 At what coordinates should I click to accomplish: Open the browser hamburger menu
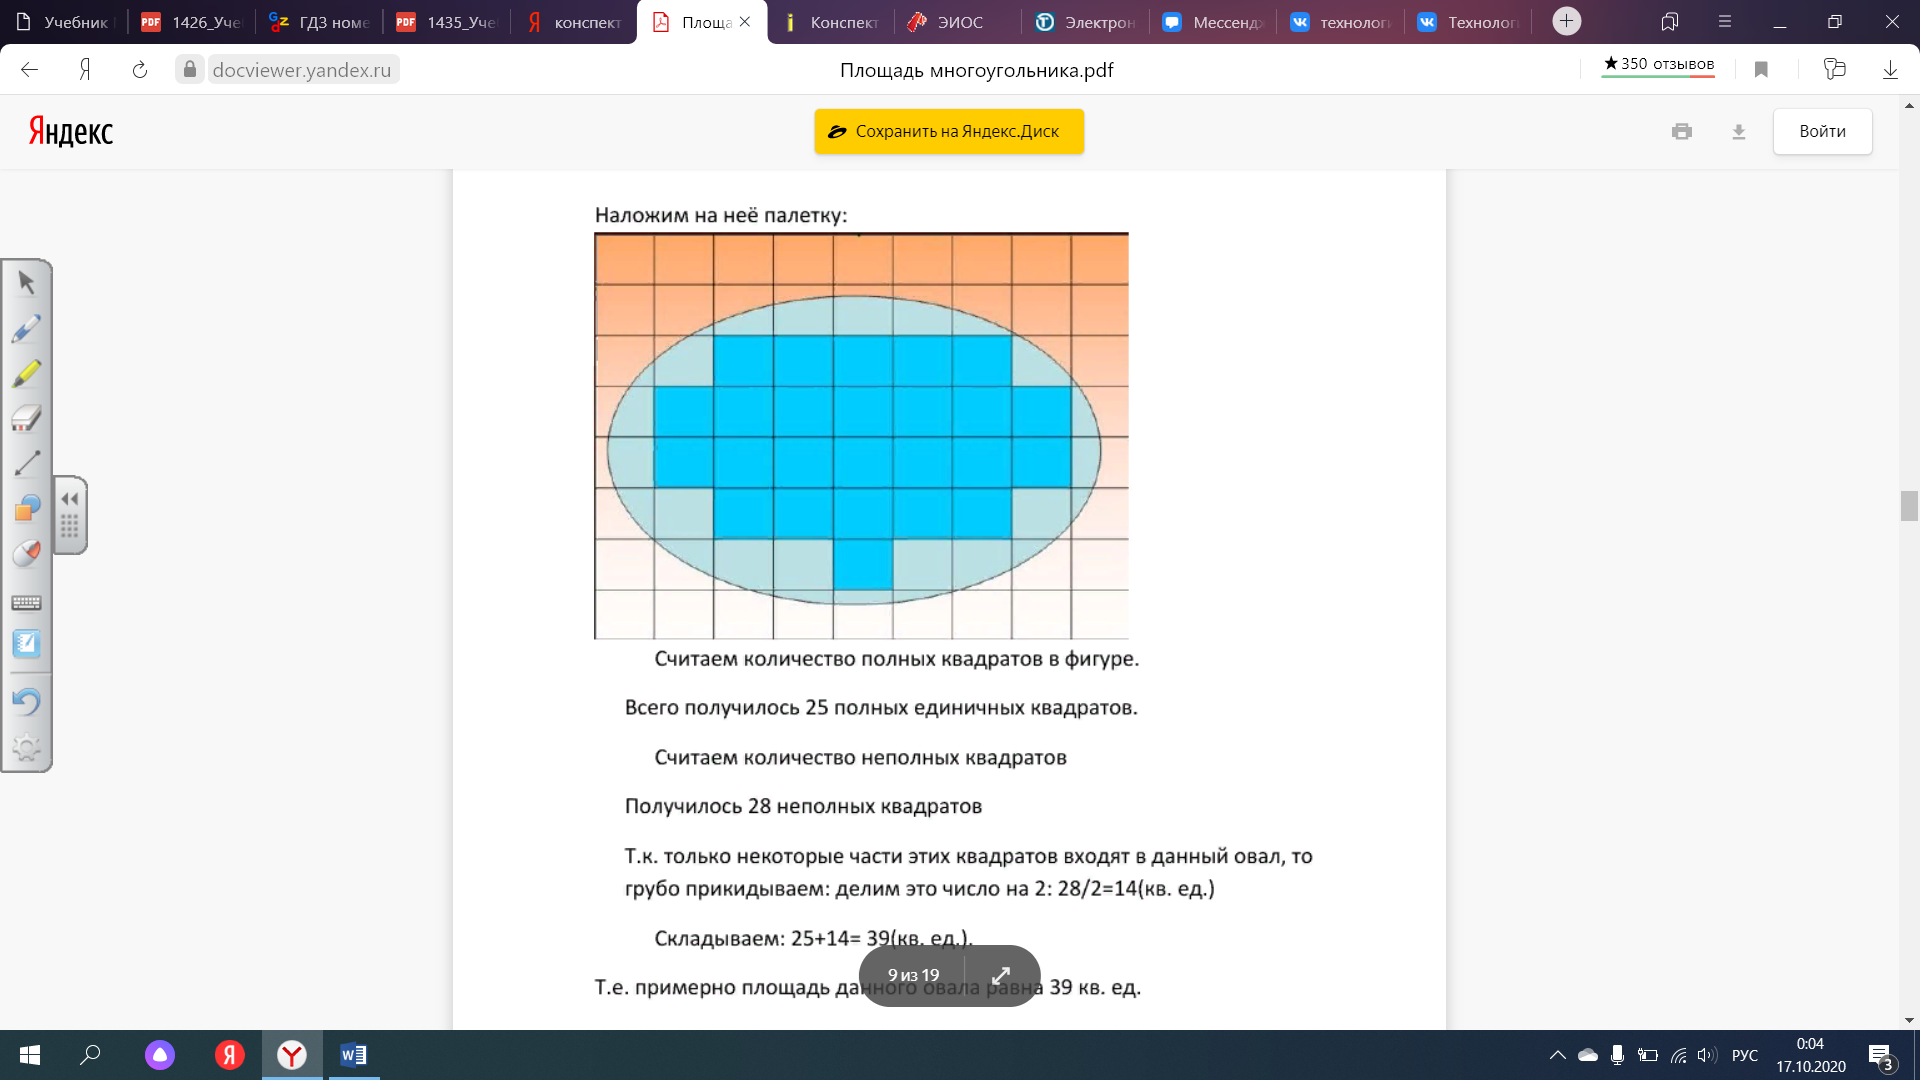(1724, 21)
